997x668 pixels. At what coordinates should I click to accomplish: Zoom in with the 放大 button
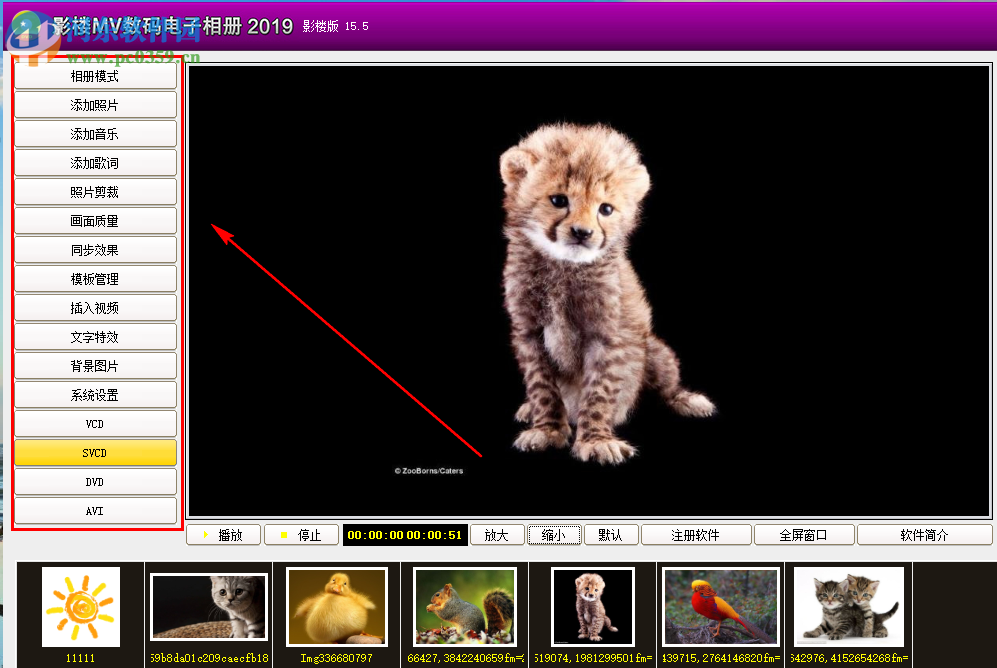click(x=497, y=534)
